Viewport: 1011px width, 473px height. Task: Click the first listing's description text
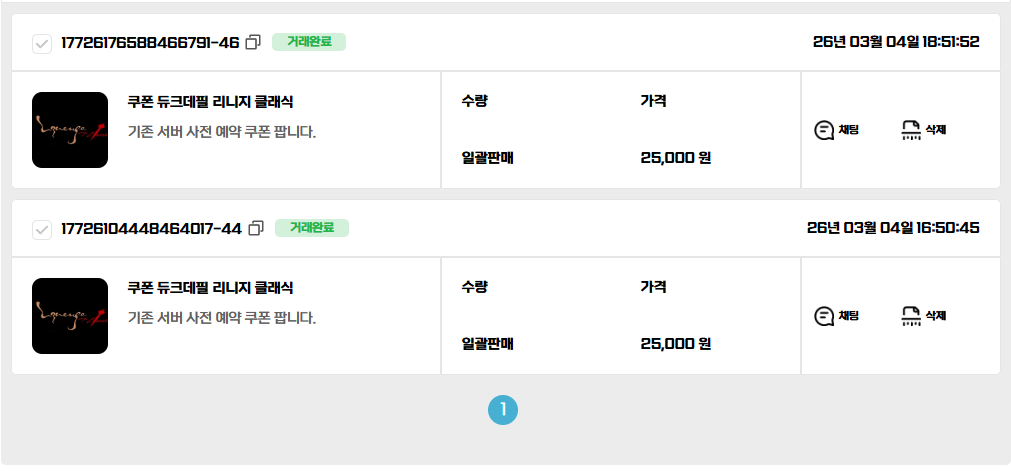(222, 131)
